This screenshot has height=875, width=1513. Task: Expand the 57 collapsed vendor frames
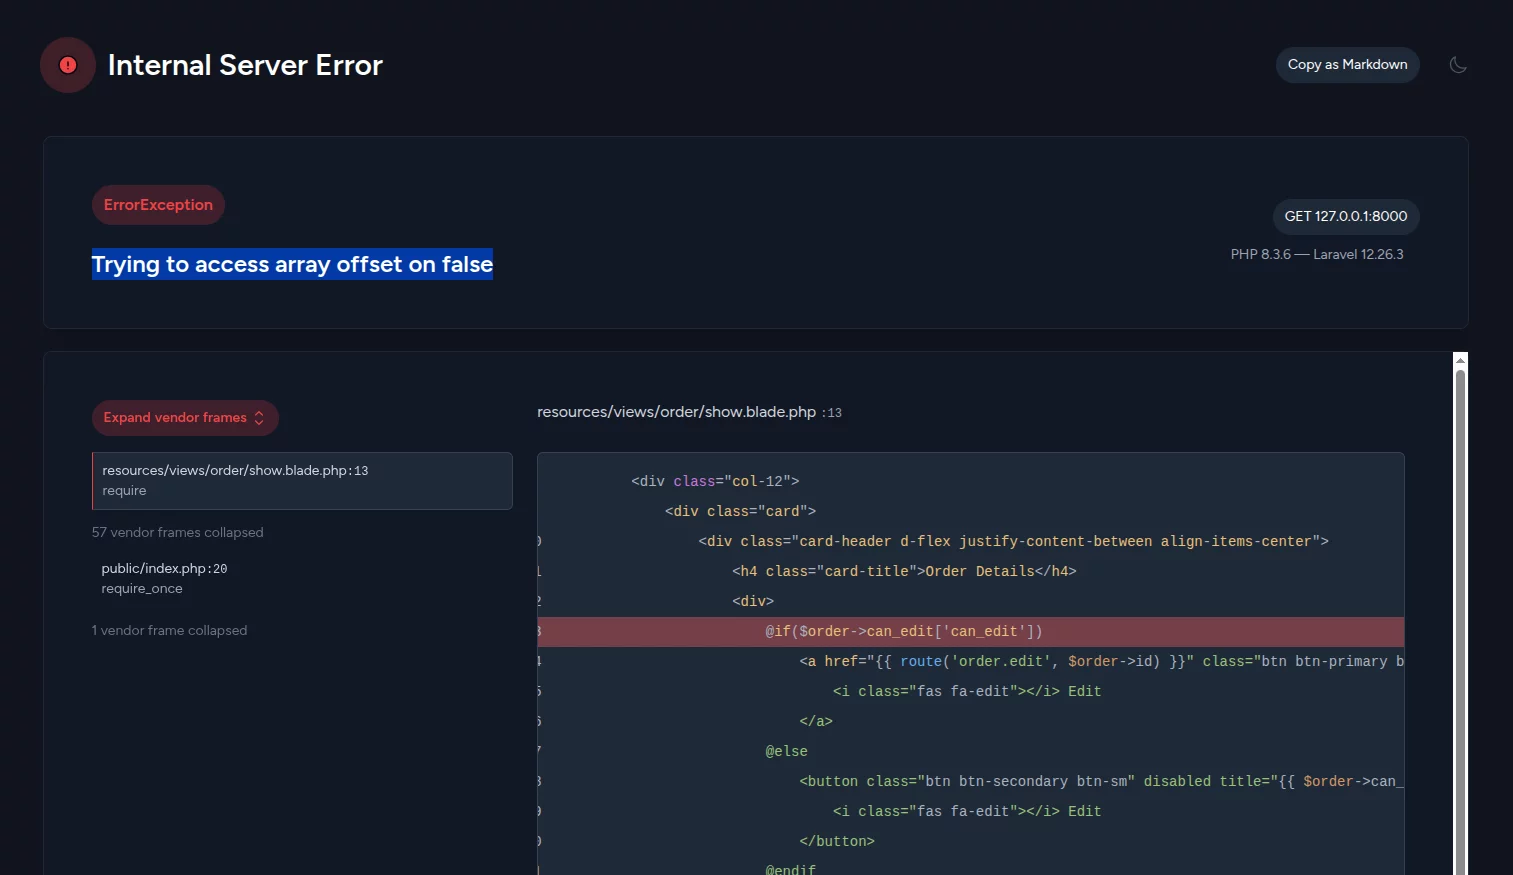point(178,533)
